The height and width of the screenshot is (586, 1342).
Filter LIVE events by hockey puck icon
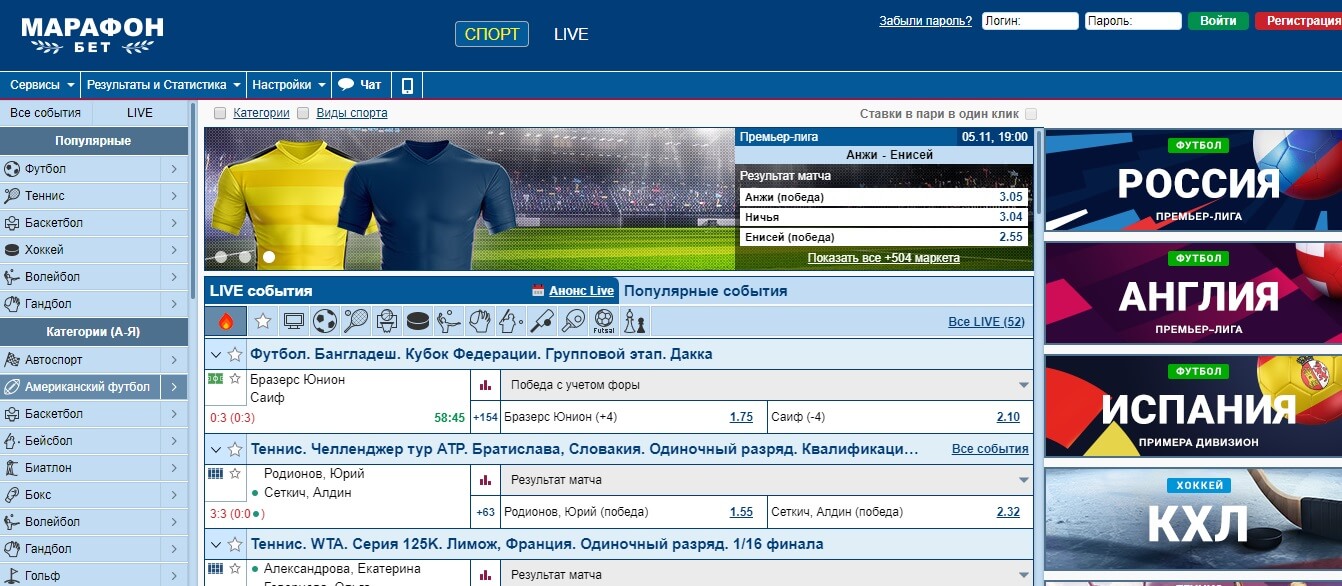click(417, 321)
